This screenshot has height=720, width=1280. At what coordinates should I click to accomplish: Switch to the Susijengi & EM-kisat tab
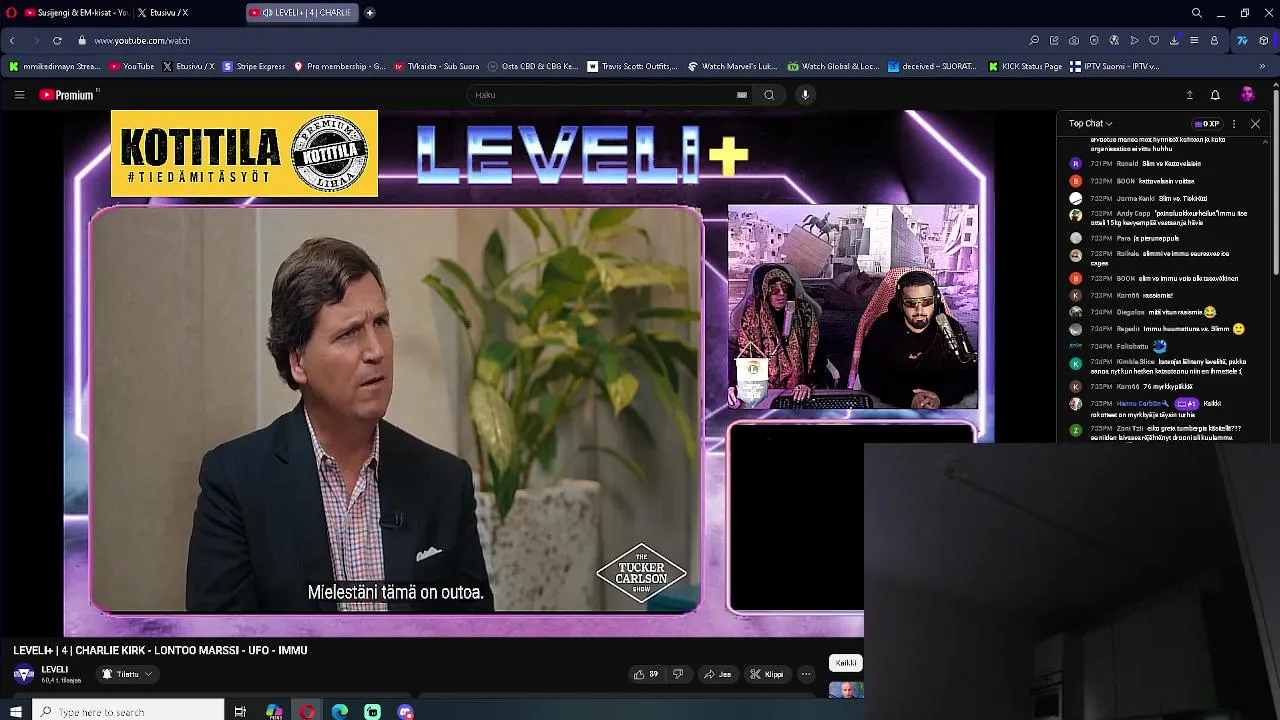pyautogui.click(x=75, y=13)
